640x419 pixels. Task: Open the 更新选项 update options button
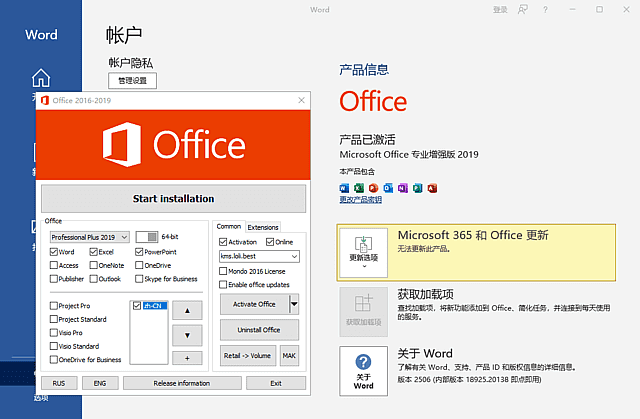[x=363, y=253]
